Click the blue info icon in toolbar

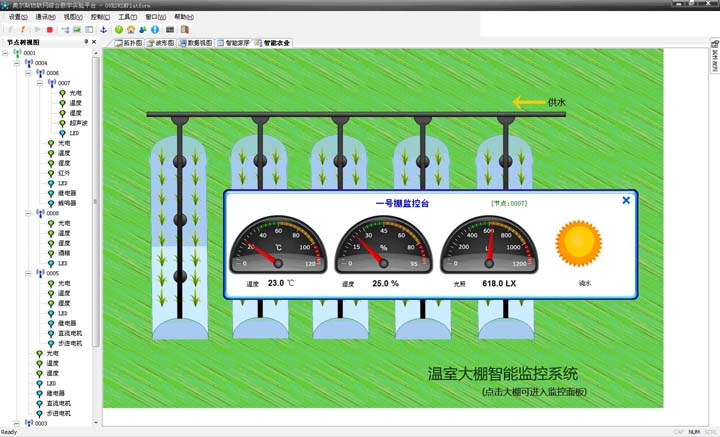(x=155, y=30)
